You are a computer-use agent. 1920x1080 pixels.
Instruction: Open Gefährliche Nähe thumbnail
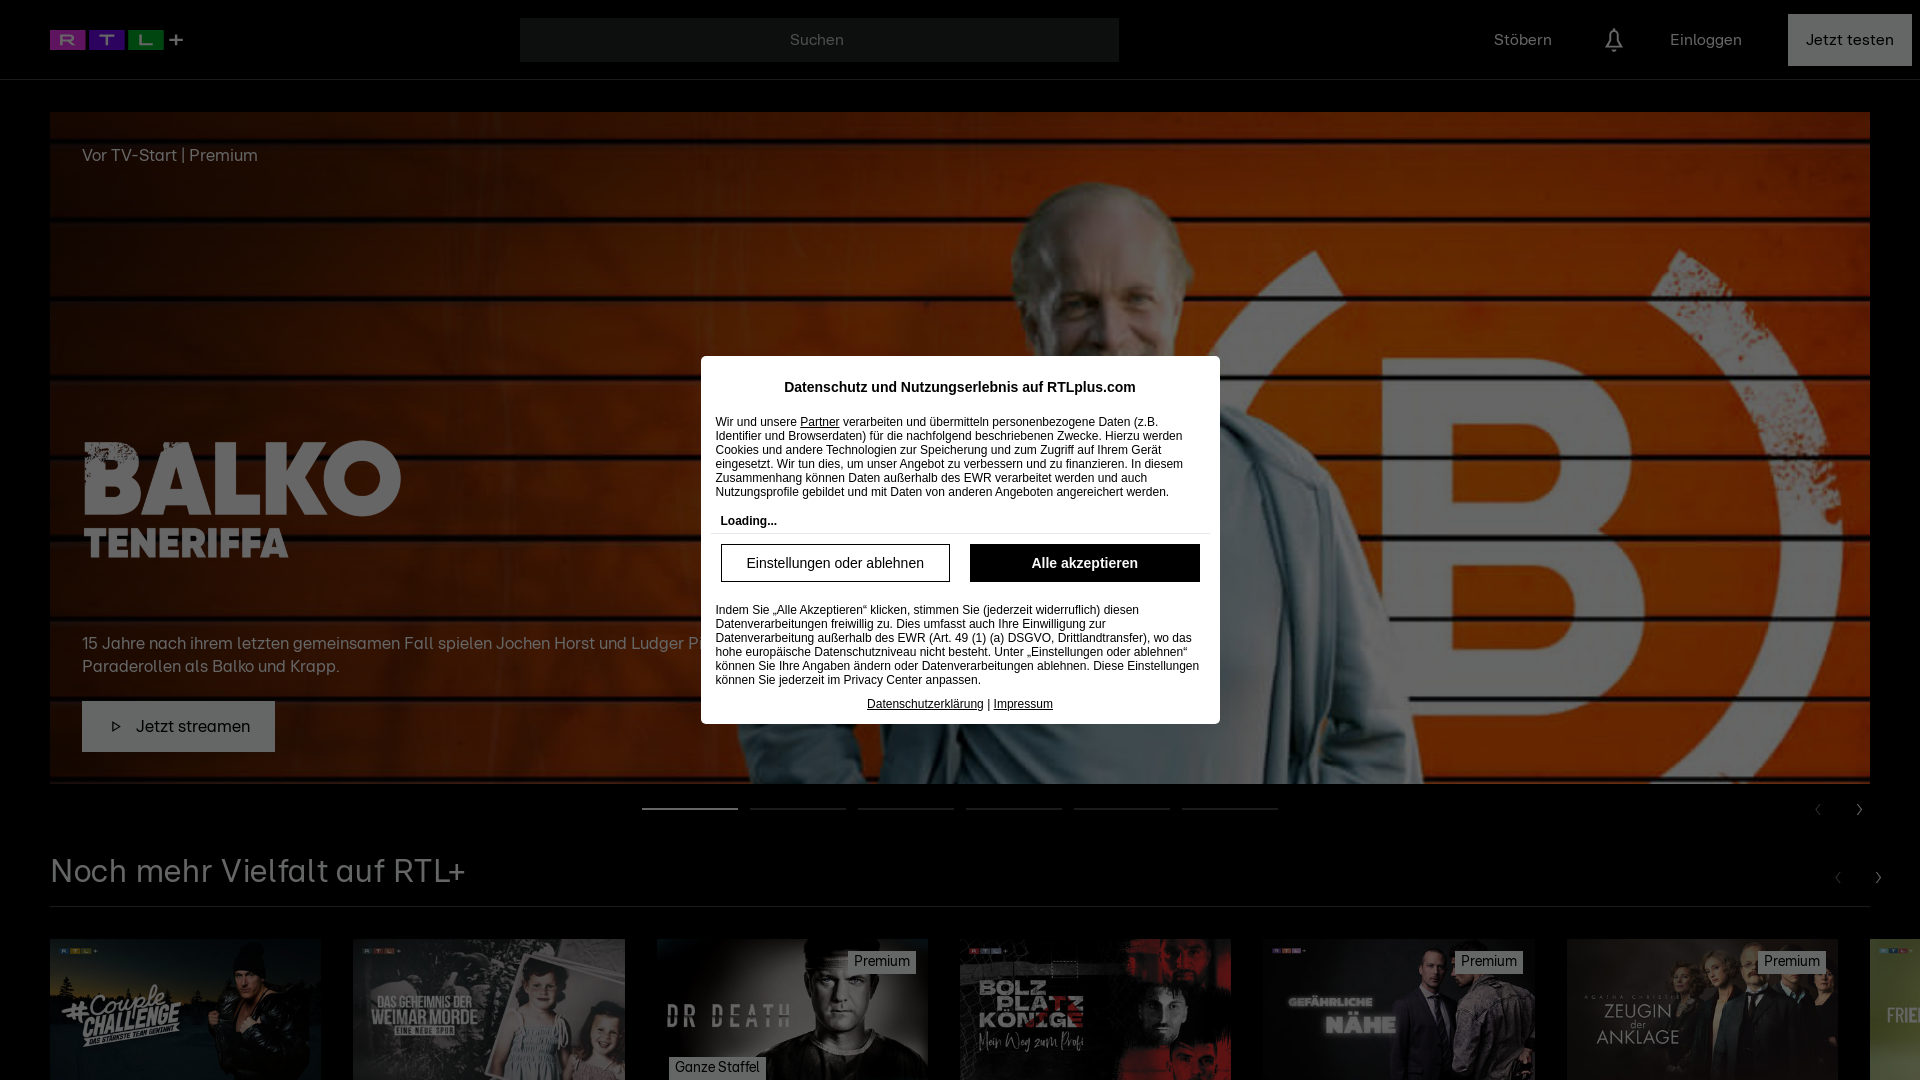(1398, 1009)
